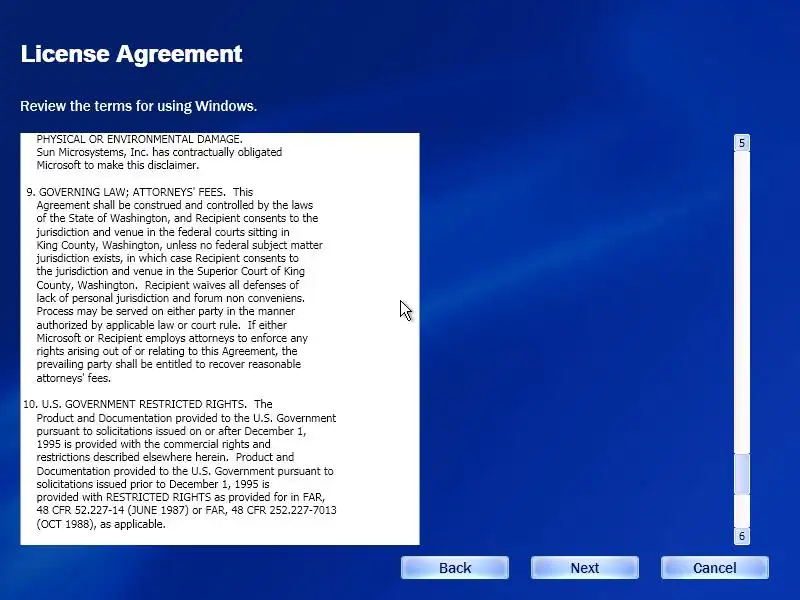This screenshot has width=800, height=600.
Task: Click the license scrollbar thumb
Action: pyautogui.click(x=742, y=474)
